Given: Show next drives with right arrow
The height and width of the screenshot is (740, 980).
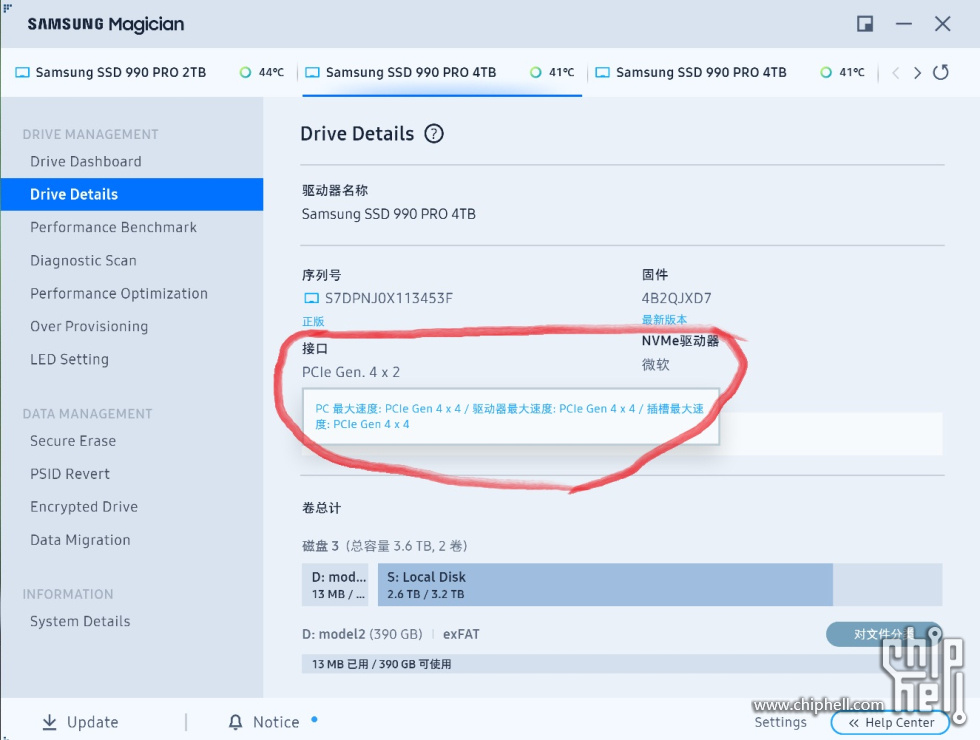Looking at the screenshot, I should point(917,73).
